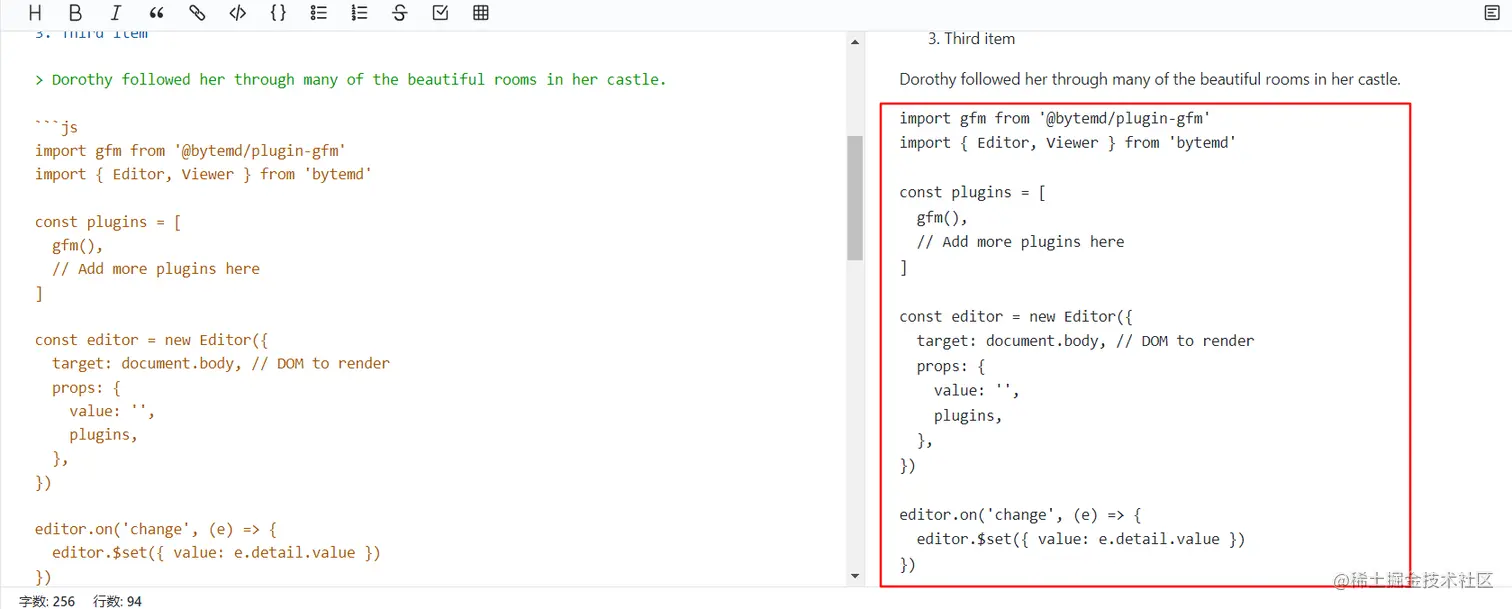Insert inline code with the </> icon
Screen dimensions: 1512x609
coord(237,13)
